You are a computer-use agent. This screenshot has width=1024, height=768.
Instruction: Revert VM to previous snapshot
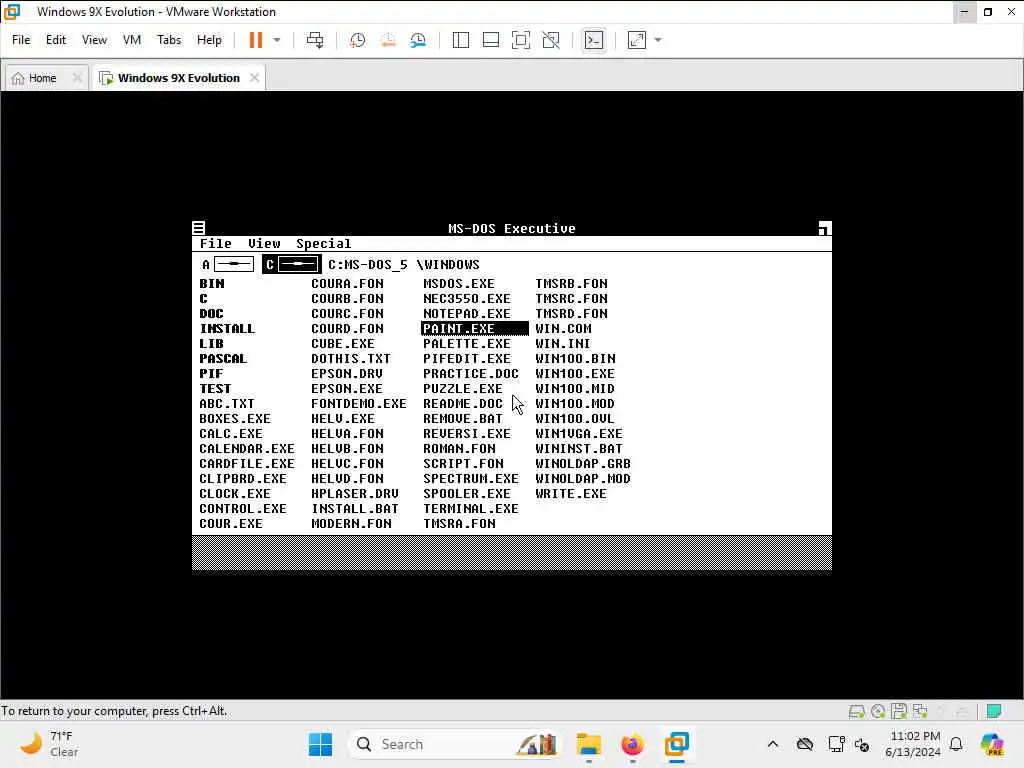[388, 40]
